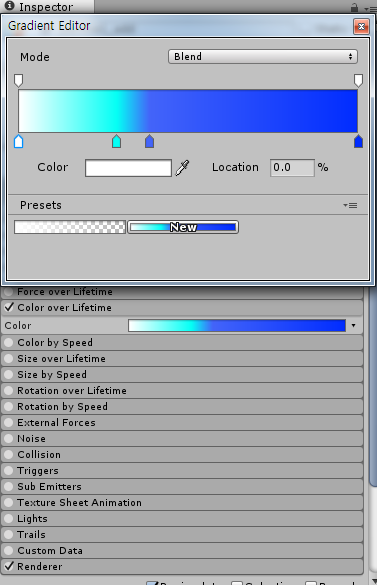This screenshot has height=585, width=377.
Task: Select the top-right alpha key marker
Action: (x=358, y=80)
